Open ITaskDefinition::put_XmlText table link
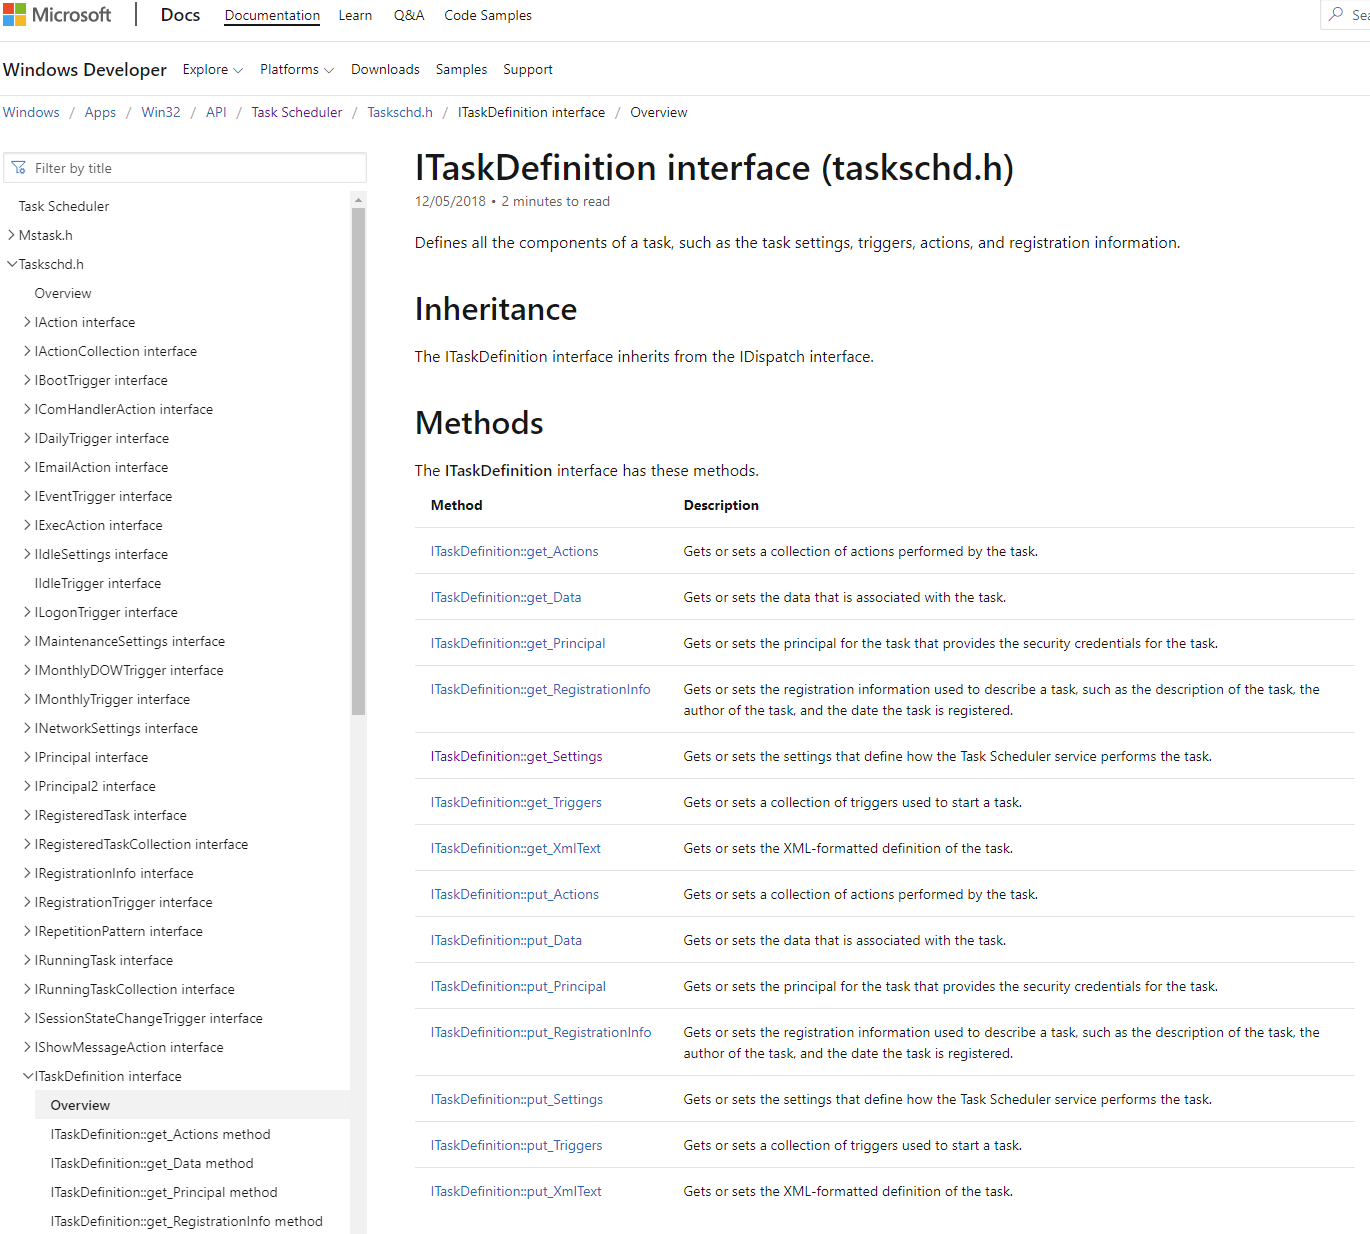Viewport: 1370px width, 1234px height. point(516,1191)
